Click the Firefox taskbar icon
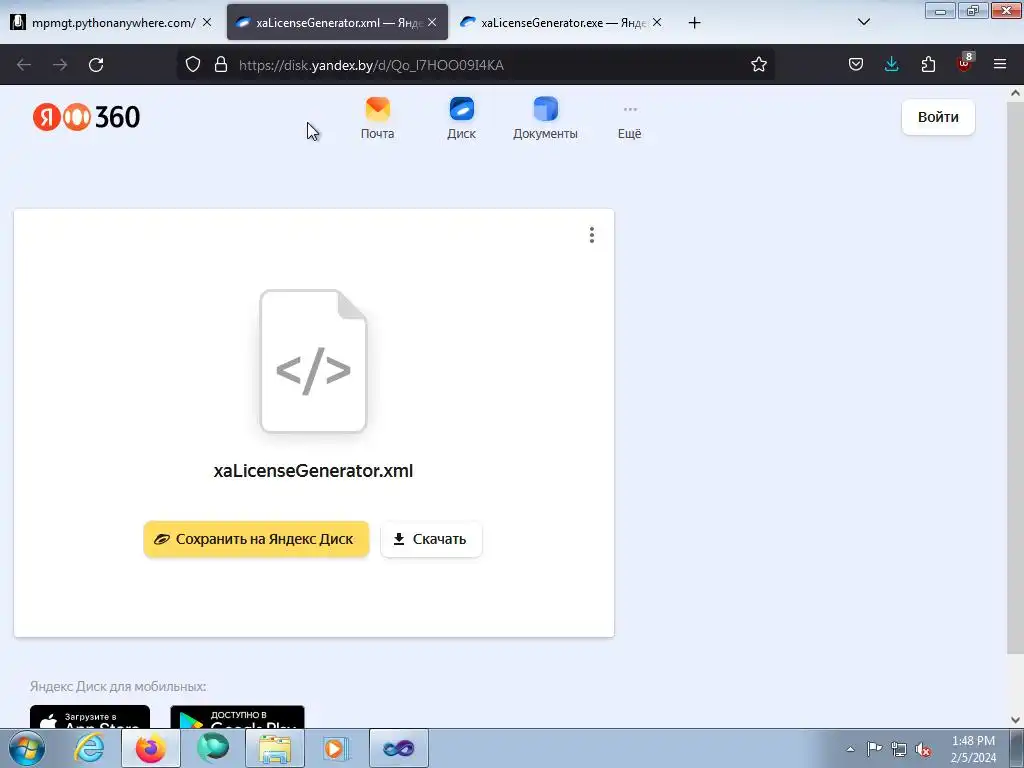 pyautogui.click(x=151, y=748)
